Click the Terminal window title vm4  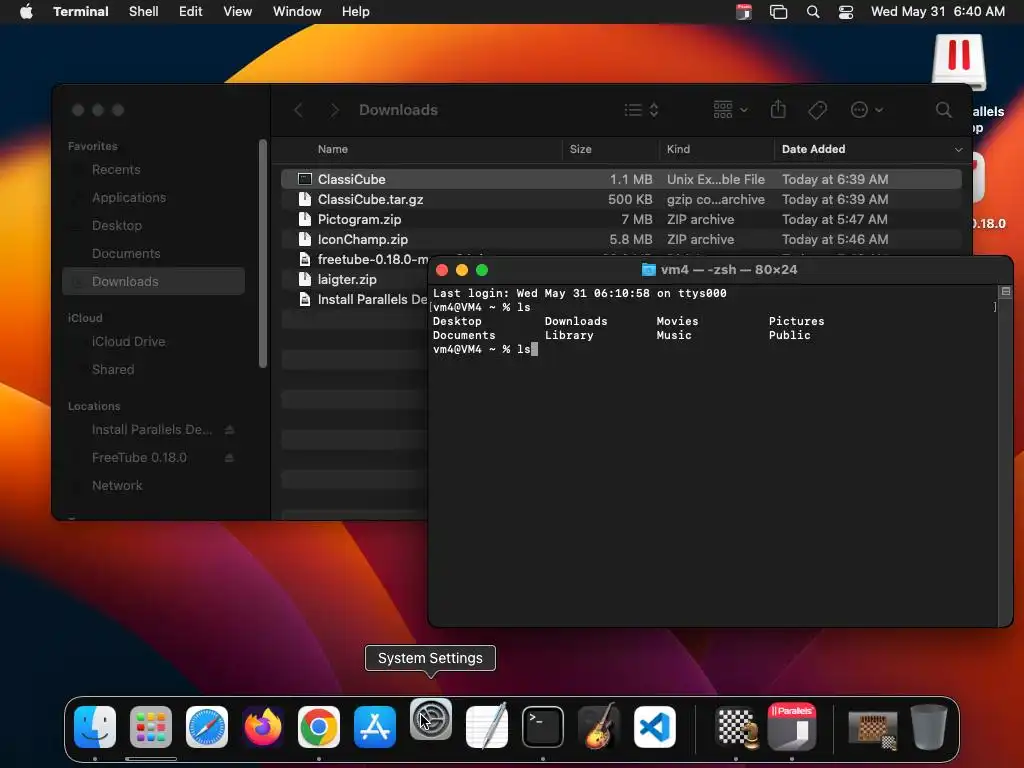click(720, 270)
